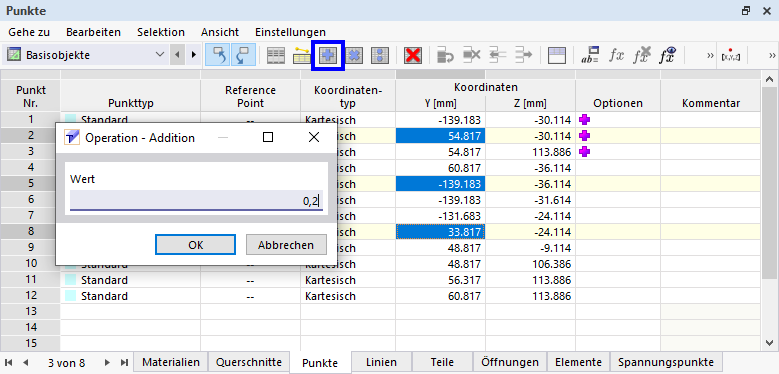Go to previous table category arrow
This screenshot has height=374, width=779.
[177, 55]
